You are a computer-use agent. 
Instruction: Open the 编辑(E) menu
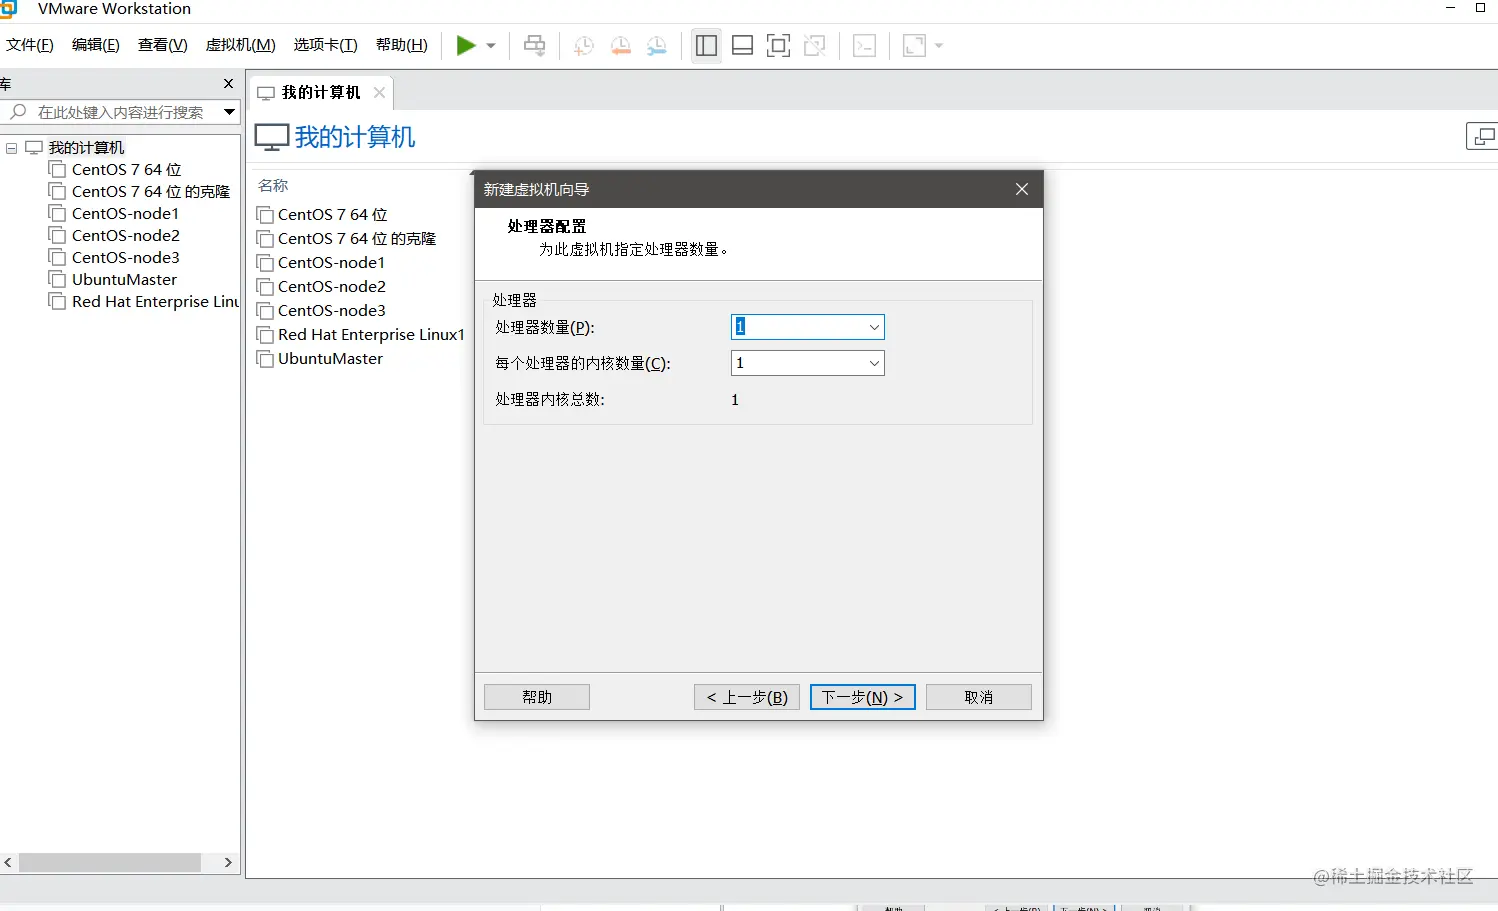[x=96, y=45]
